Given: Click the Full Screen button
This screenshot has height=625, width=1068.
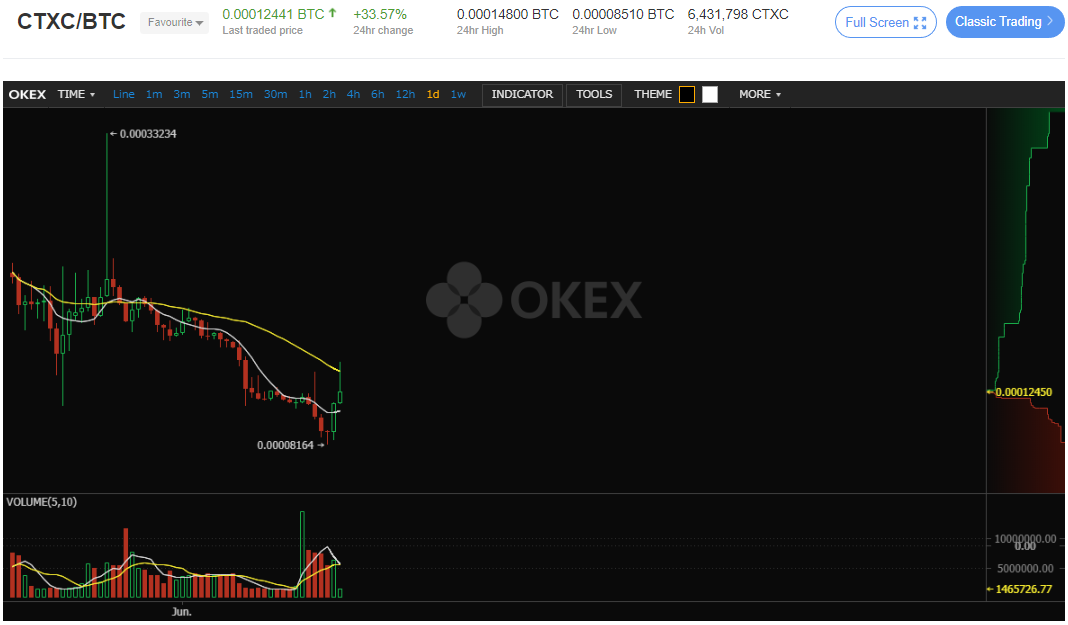Looking at the screenshot, I should coord(885,22).
